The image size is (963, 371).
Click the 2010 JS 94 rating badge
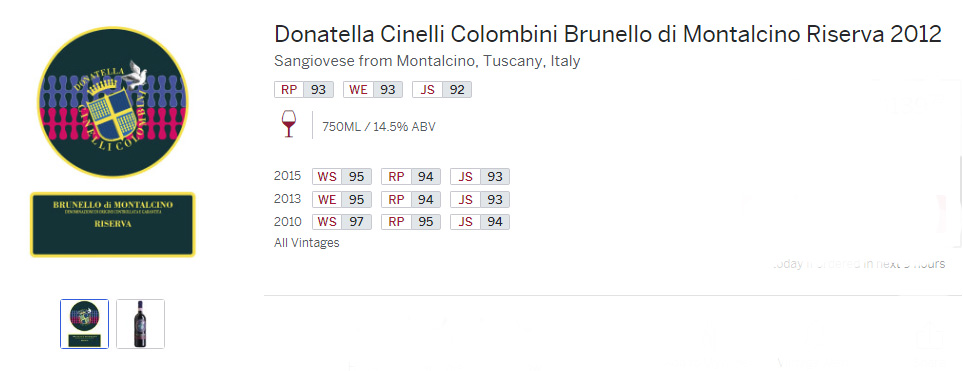click(480, 222)
